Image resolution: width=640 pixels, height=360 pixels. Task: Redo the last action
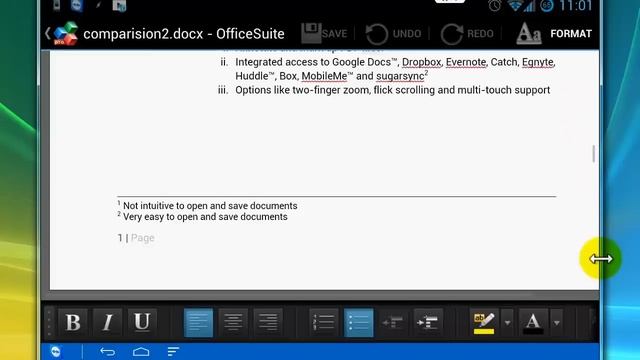coord(467,34)
